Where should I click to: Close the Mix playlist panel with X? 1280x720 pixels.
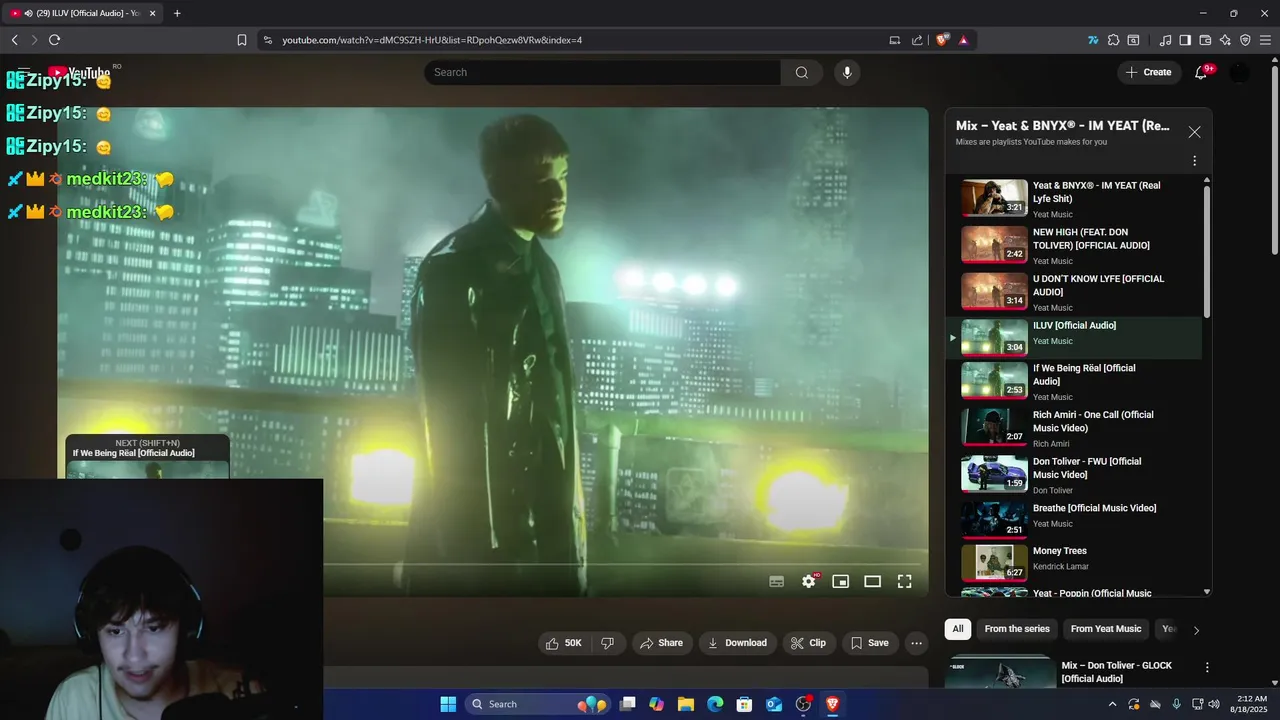pyautogui.click(x=1194, y=132)
